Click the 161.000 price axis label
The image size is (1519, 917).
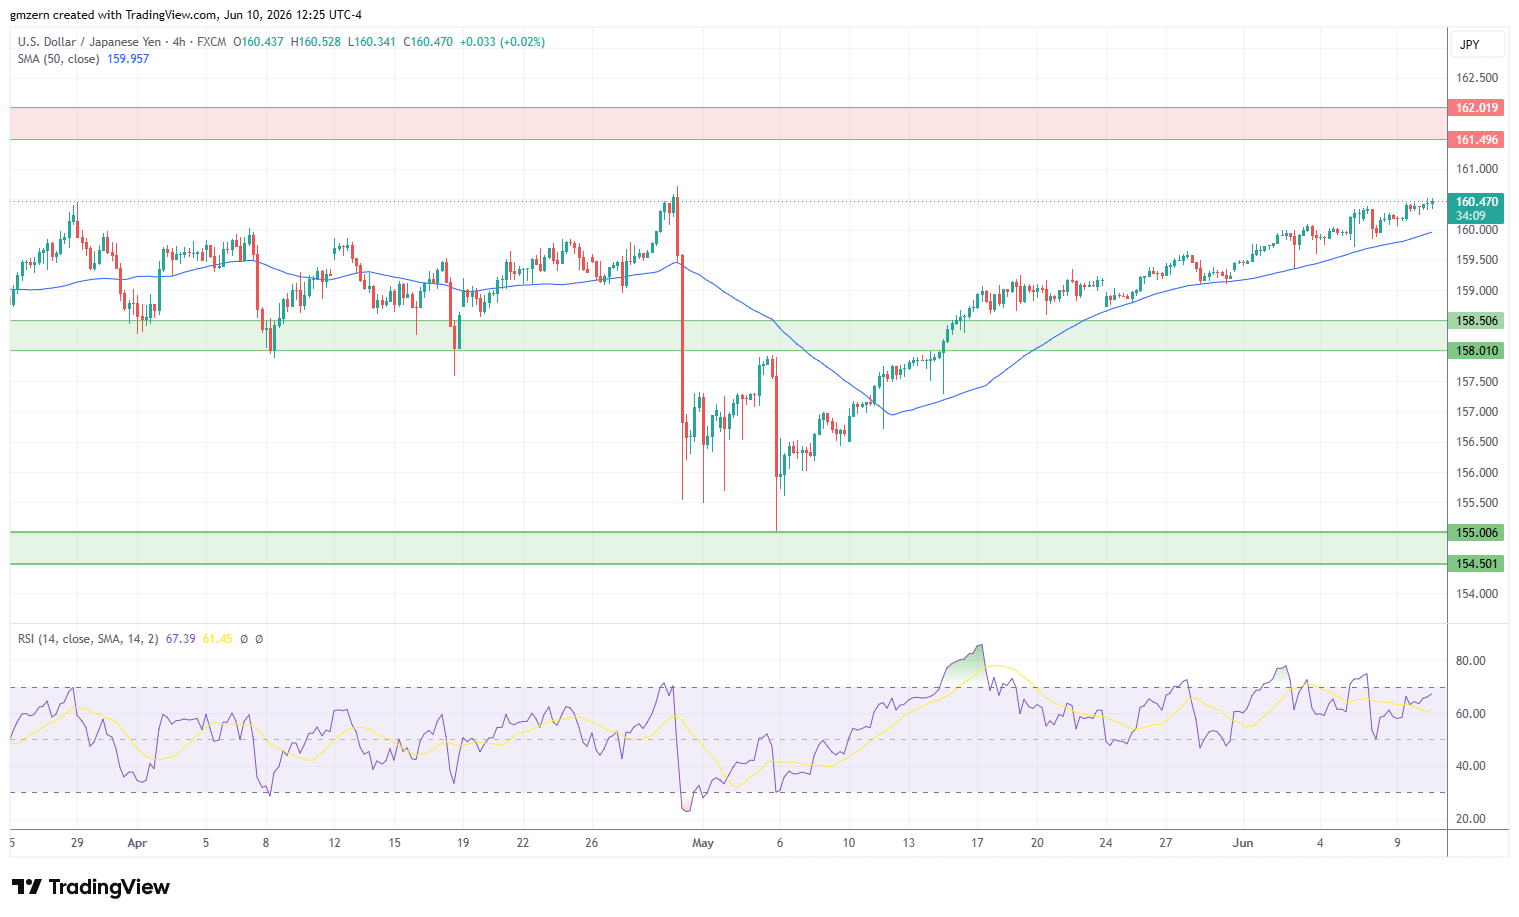[1477, 169]
